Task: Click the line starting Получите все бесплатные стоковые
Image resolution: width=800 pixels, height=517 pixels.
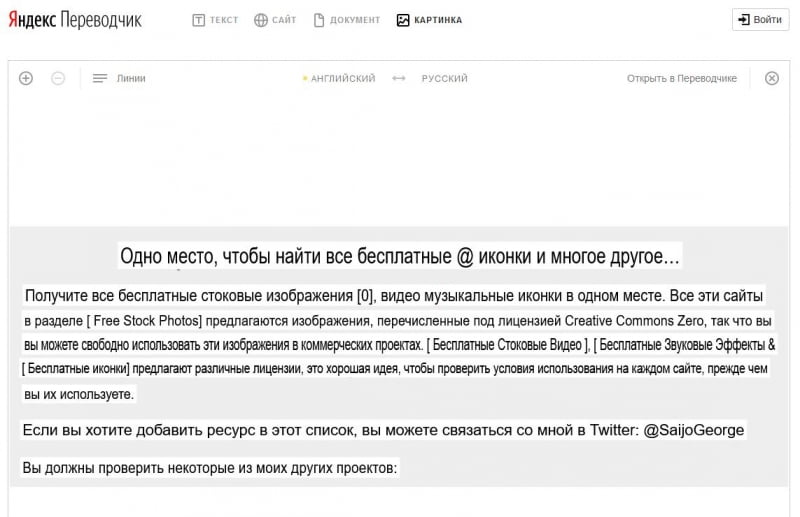Action: pos(393,296)
